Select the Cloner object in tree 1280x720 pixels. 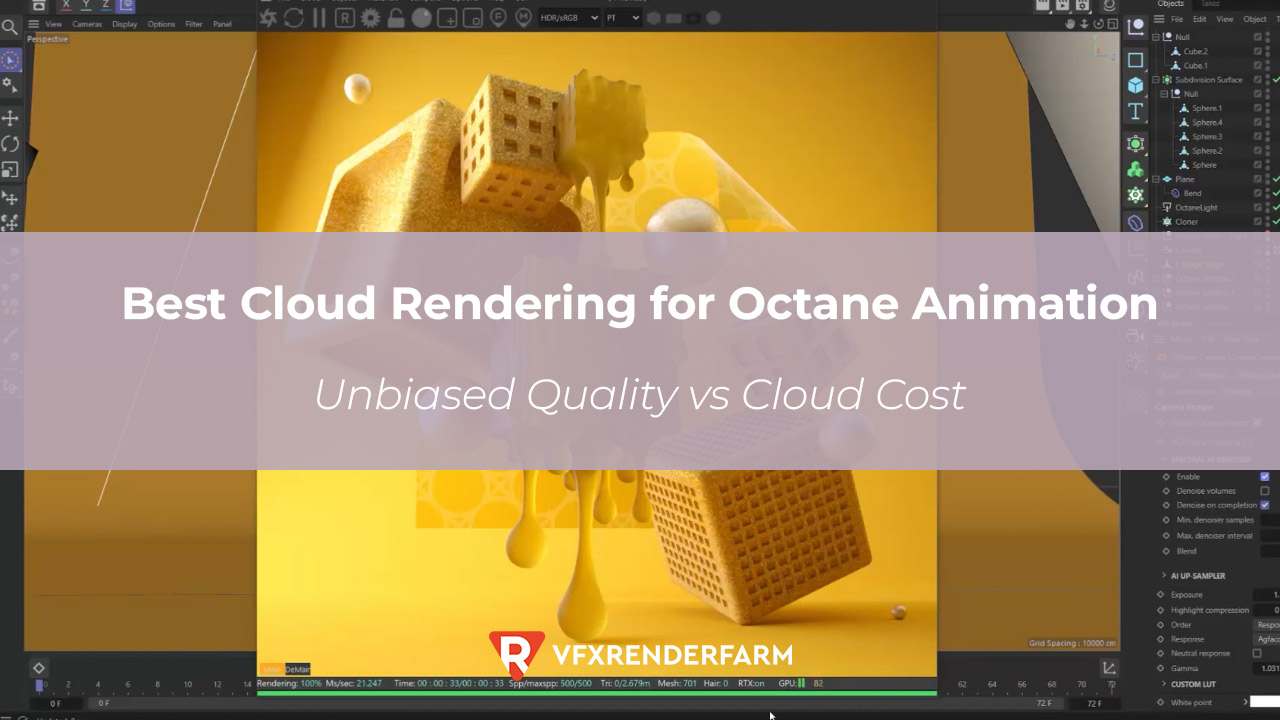(1186, 222)
